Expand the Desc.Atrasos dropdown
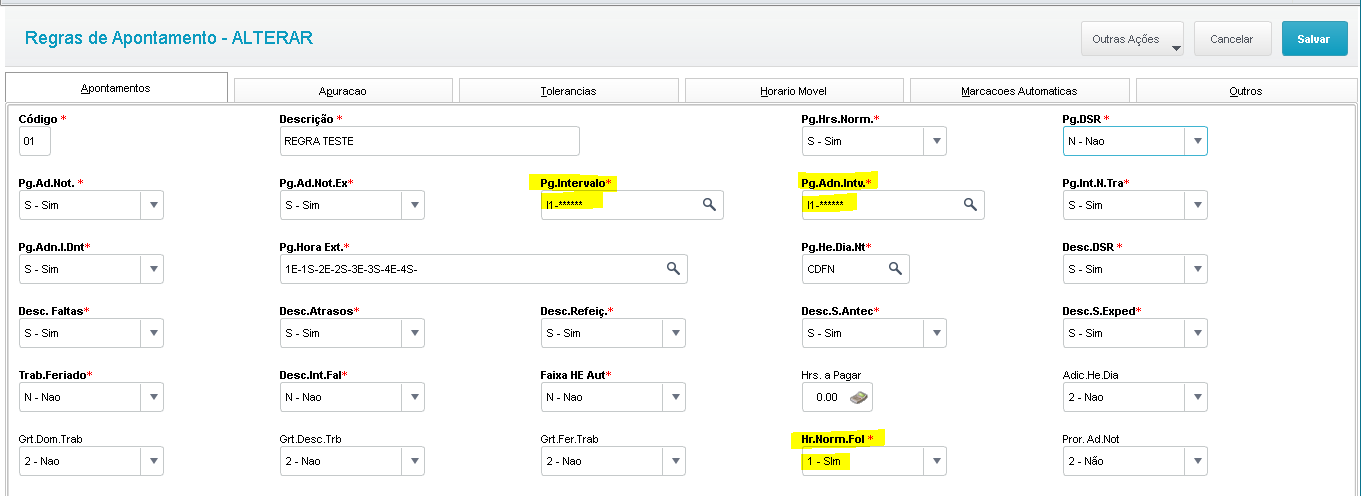Image resolution: width=1361 pixels, height=496 pixels. coord(413,333)
